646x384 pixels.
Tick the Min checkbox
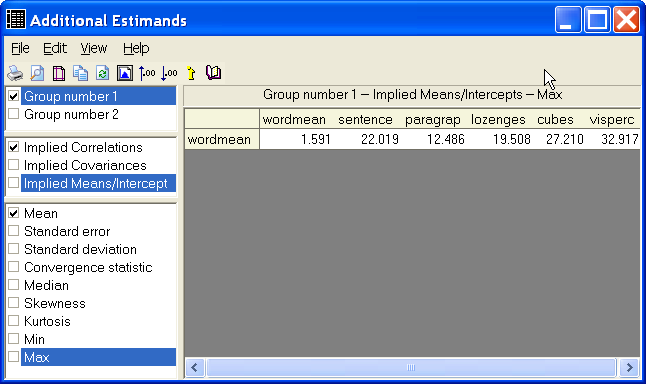(x=14, y=339)
